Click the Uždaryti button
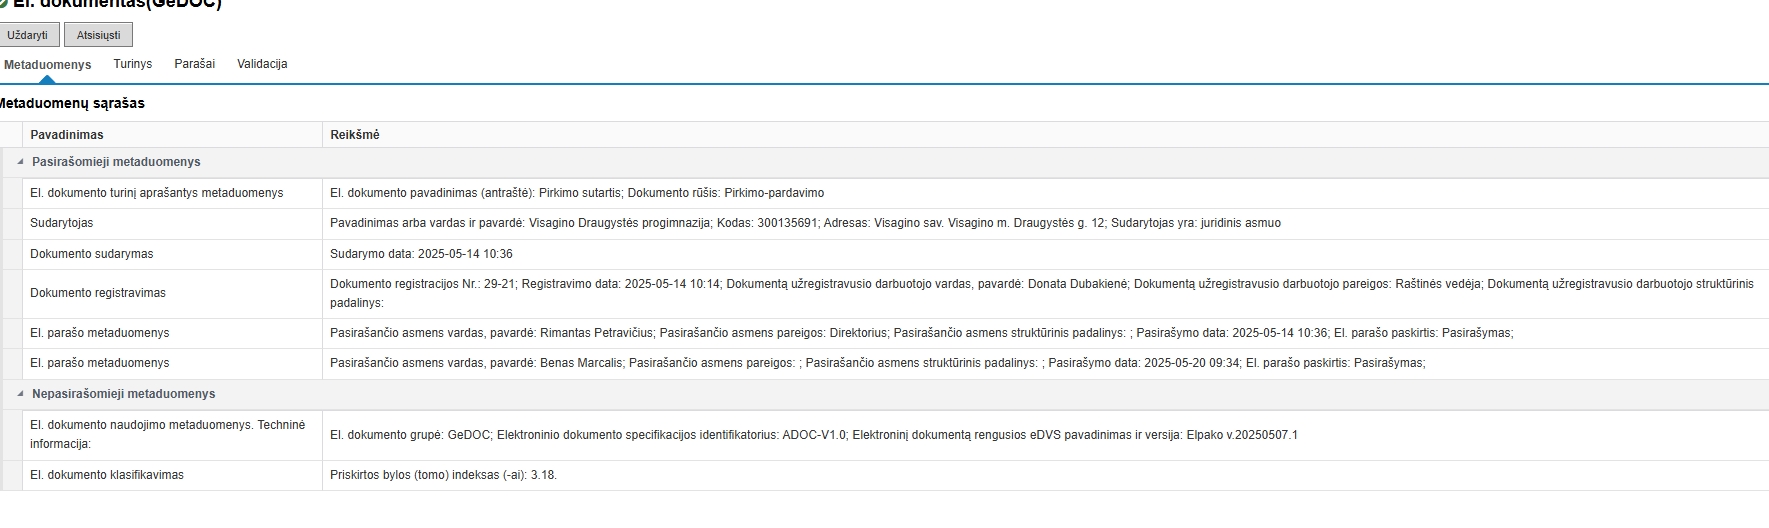Viewport: 1769px width, 528px height. pos(28,35)
